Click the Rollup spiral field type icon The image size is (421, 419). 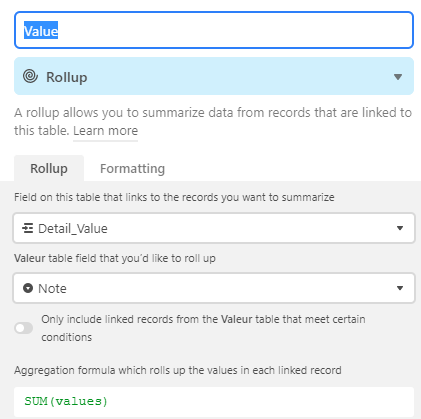pos(30,76)
